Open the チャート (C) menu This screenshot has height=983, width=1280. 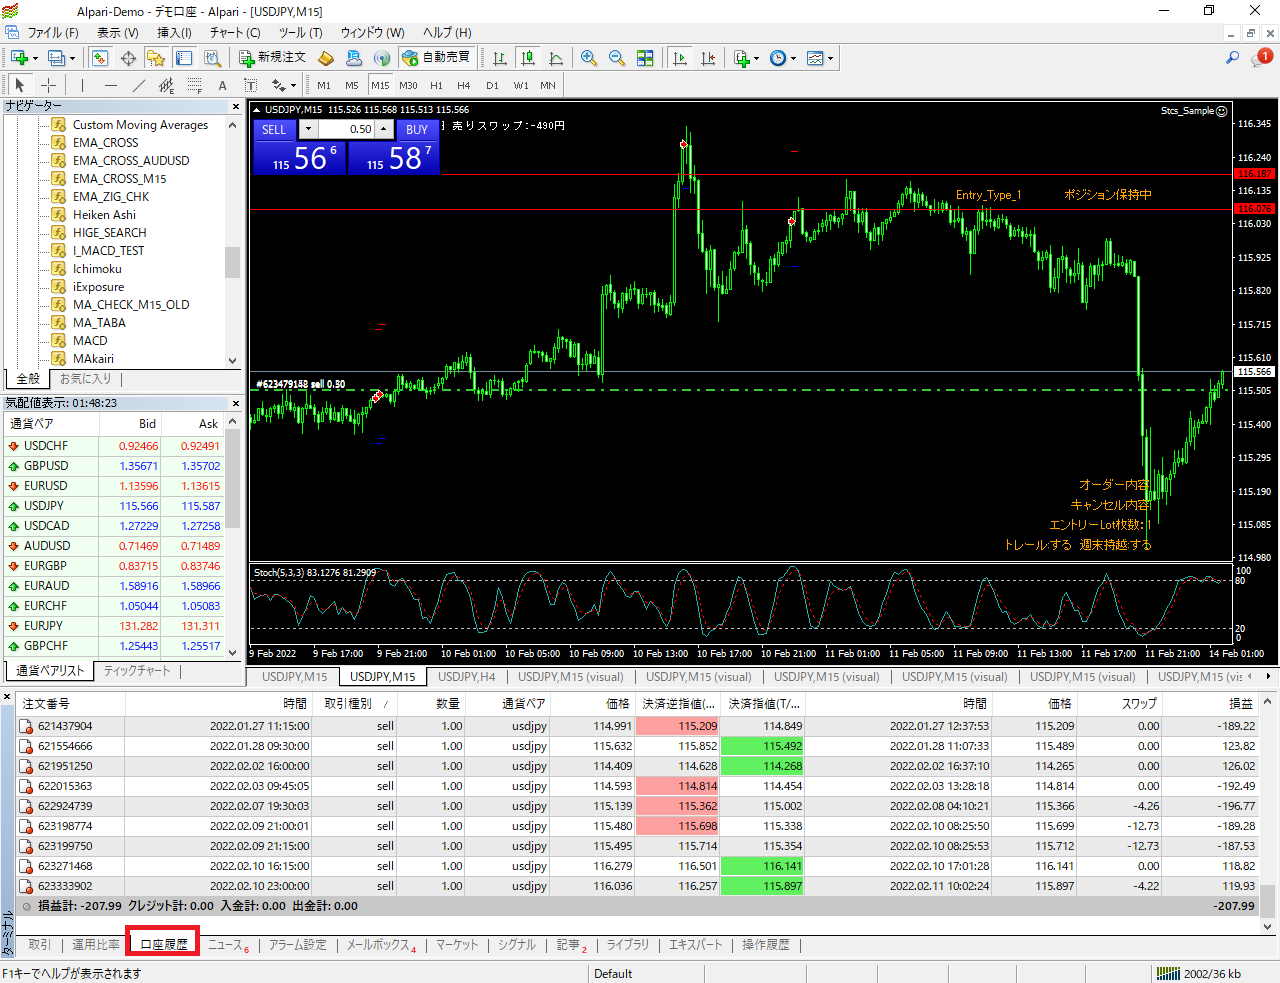[235, 32]
